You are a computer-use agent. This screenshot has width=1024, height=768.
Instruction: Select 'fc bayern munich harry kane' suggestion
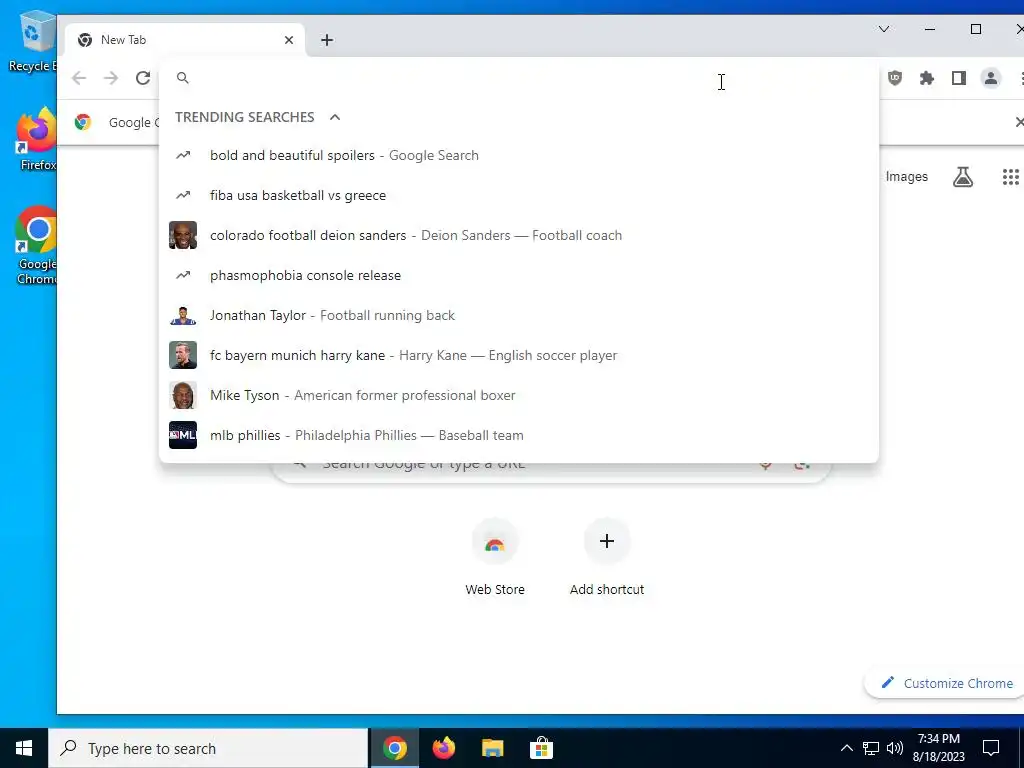[x=519, y=355]
